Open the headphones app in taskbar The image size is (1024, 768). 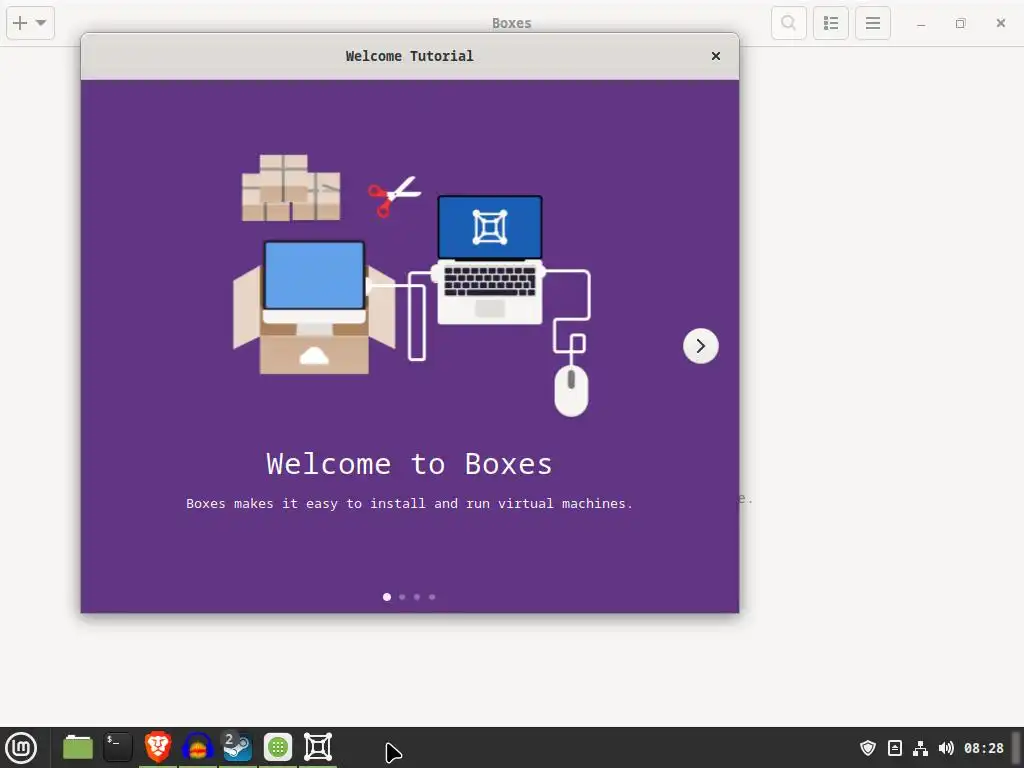coord(198,746)
